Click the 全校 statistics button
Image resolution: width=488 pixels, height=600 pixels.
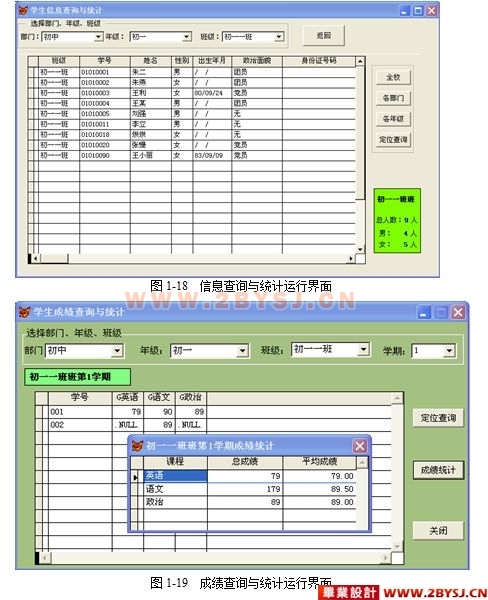pos(393,77)
